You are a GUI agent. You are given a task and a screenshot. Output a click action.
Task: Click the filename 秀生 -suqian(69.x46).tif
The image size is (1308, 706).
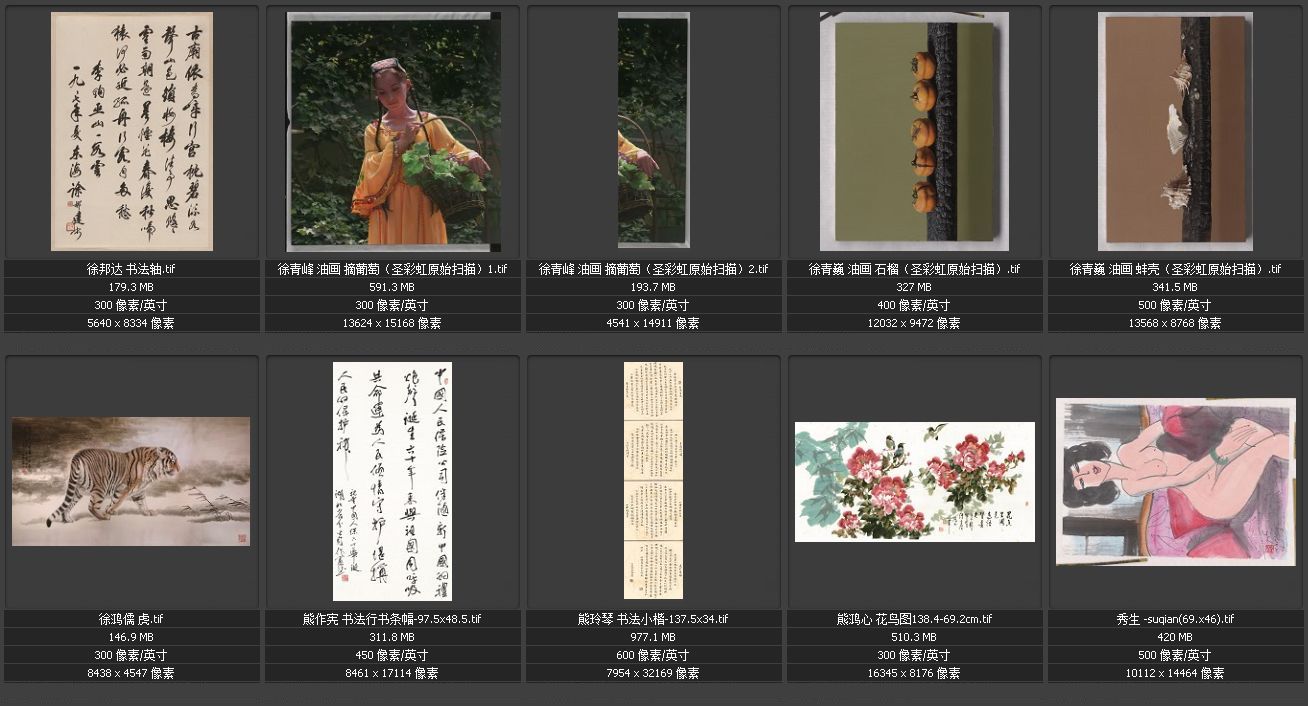(x=1174, y=619)
